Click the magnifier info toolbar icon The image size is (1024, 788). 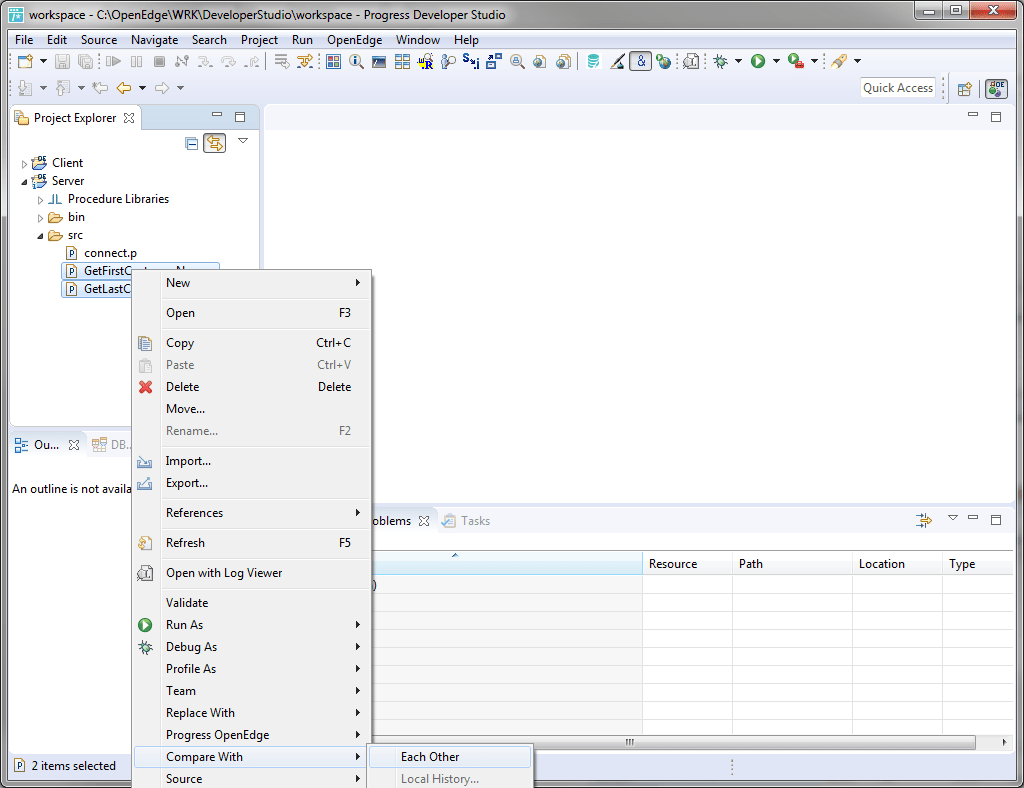pyautogui.click(x=356, y=61)
